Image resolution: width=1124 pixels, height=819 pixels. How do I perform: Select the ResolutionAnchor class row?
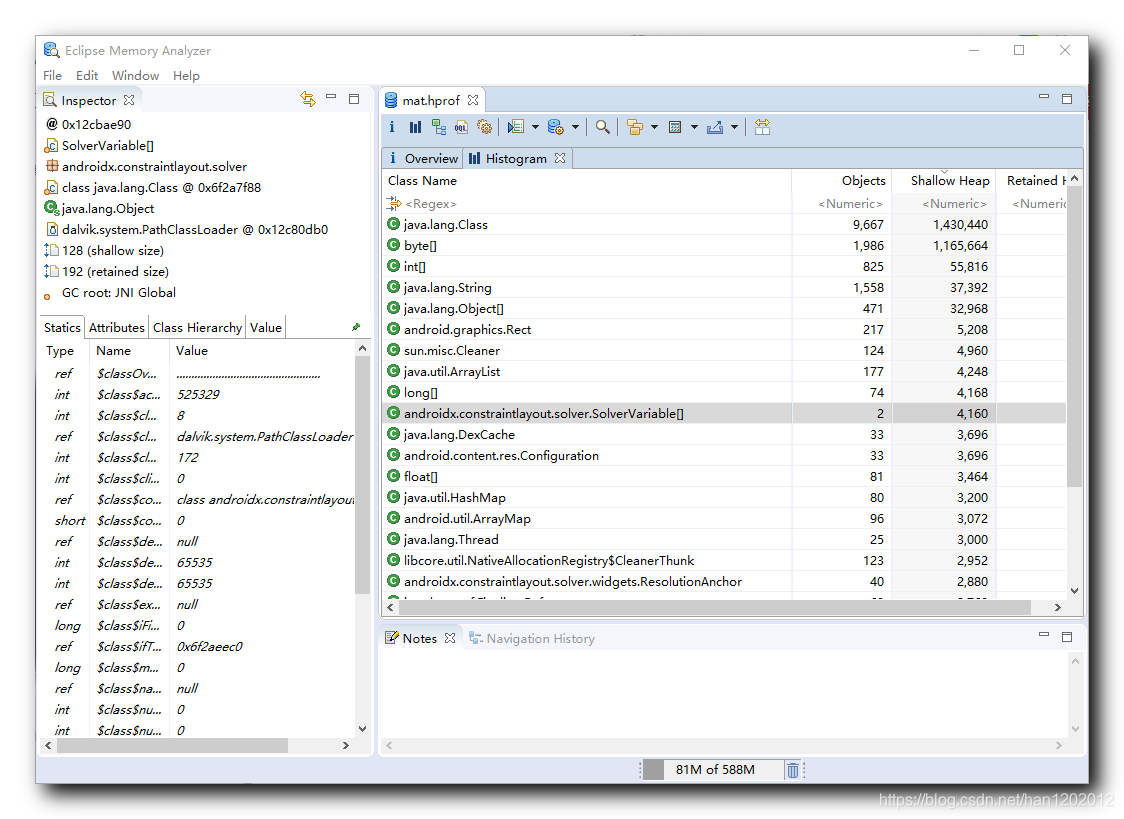click(724, 581)
